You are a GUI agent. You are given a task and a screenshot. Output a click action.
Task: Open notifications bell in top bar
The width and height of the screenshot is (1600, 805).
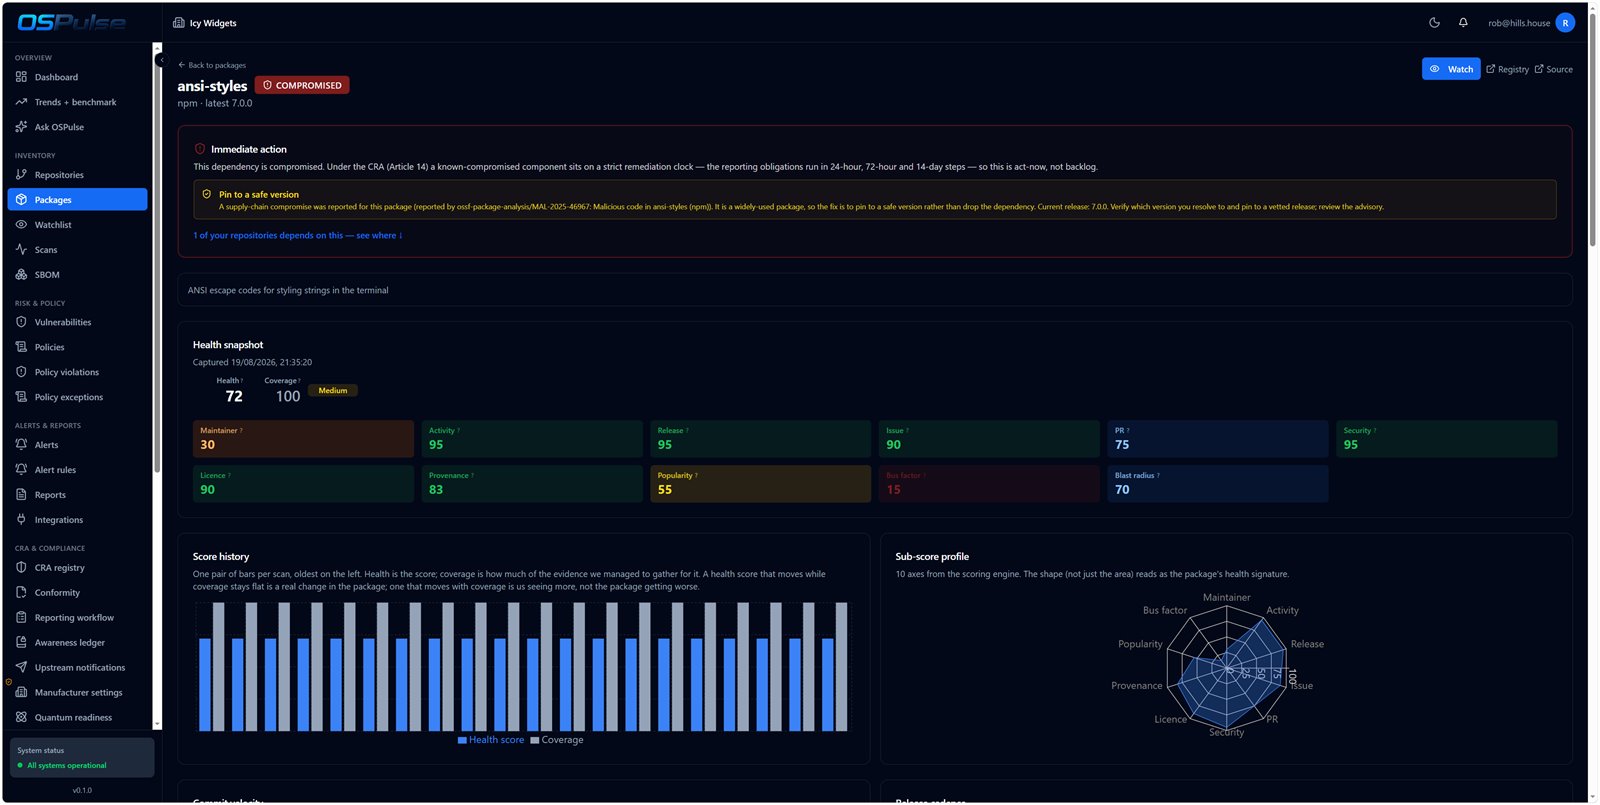click(x=1463, y=23)
